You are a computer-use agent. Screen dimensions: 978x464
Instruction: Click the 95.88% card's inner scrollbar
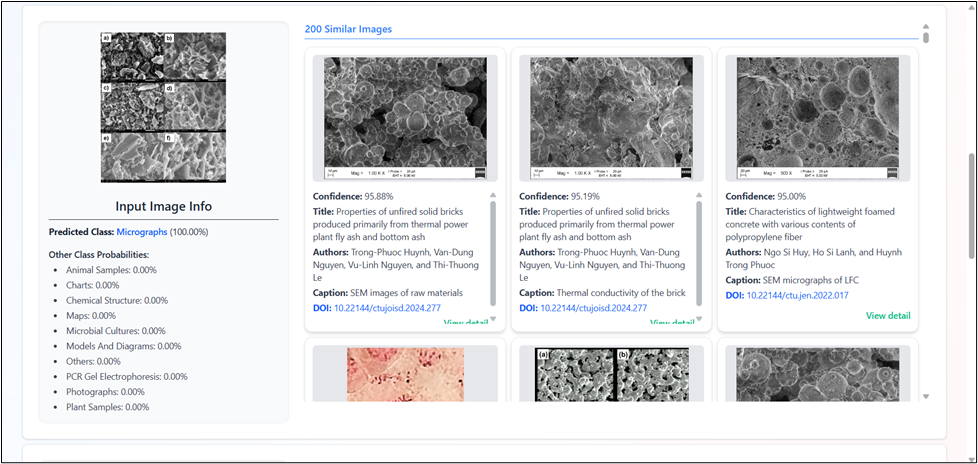(493, 253)
